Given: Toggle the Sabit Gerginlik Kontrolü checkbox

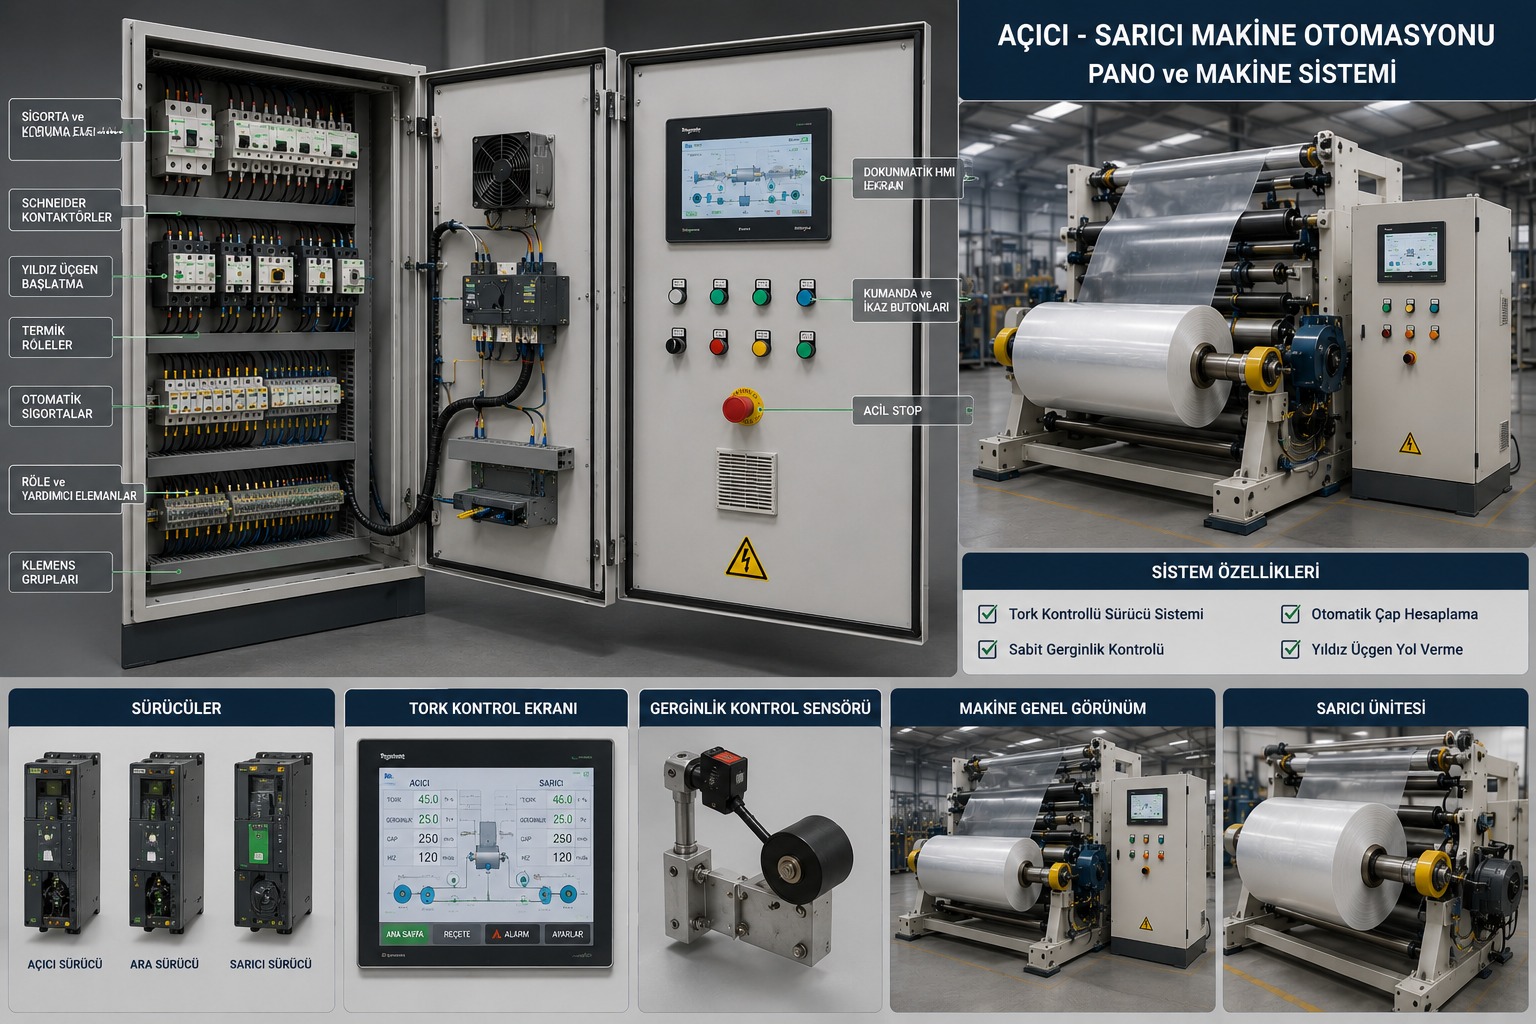Looking at the screenshot, I should (987, 649).
